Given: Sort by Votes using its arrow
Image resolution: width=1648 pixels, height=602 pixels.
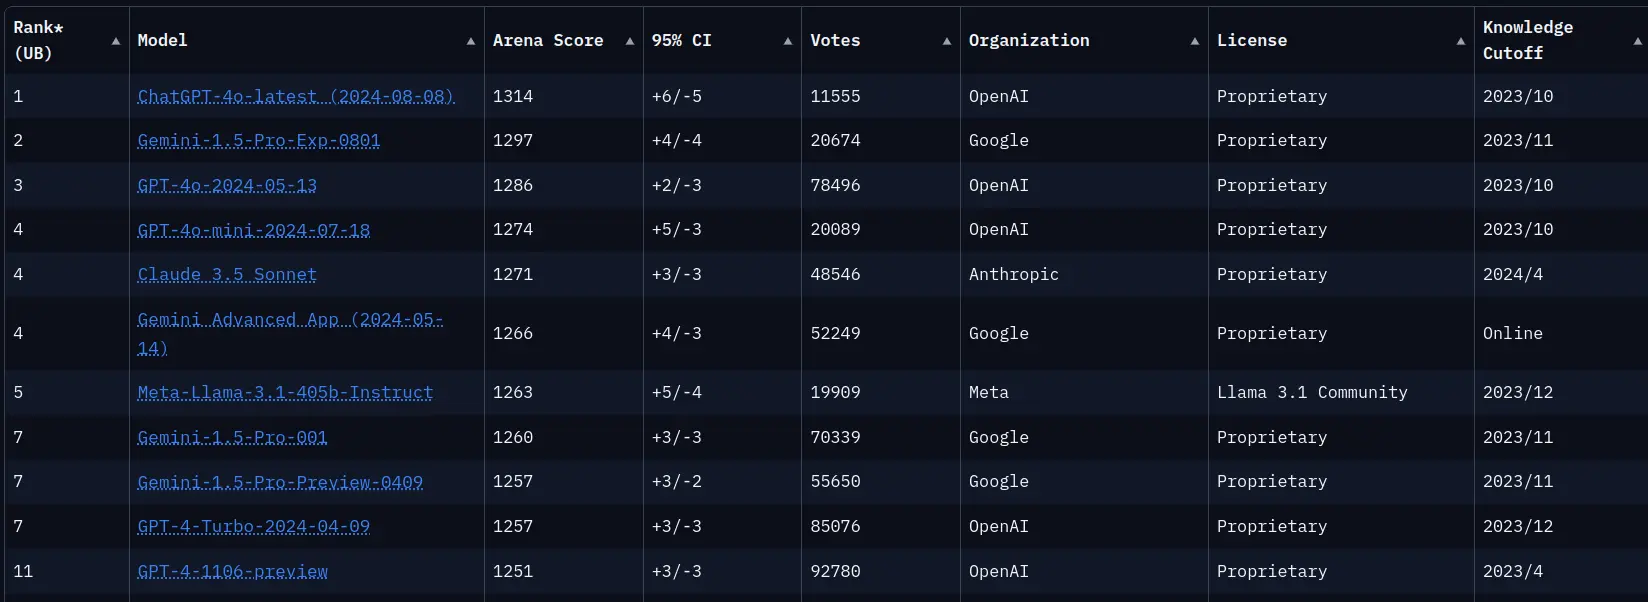Looking at the screenshot, I should click(x=947, y=41).
